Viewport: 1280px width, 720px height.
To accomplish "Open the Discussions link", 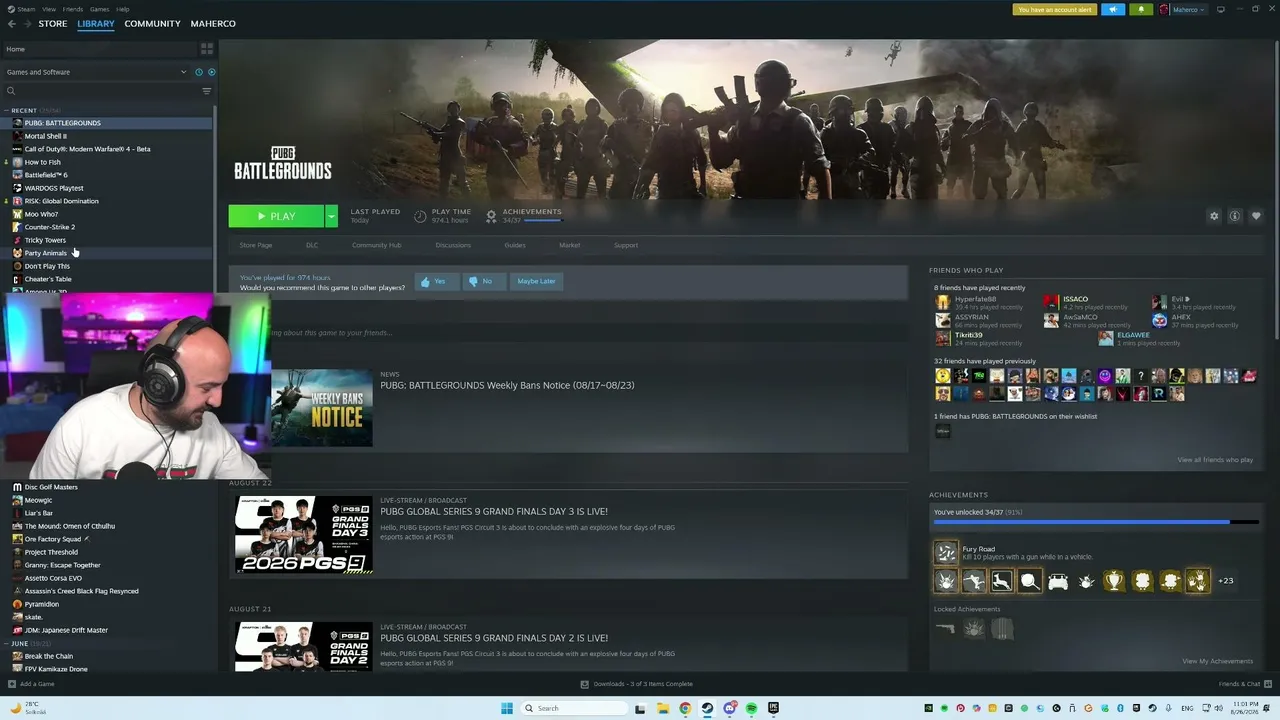I will [x=453, y=245].
